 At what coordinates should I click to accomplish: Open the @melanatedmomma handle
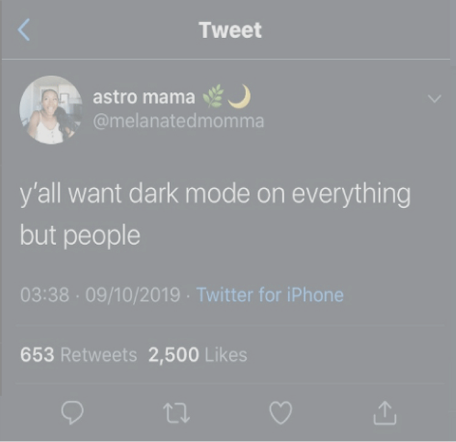[178, 121]
